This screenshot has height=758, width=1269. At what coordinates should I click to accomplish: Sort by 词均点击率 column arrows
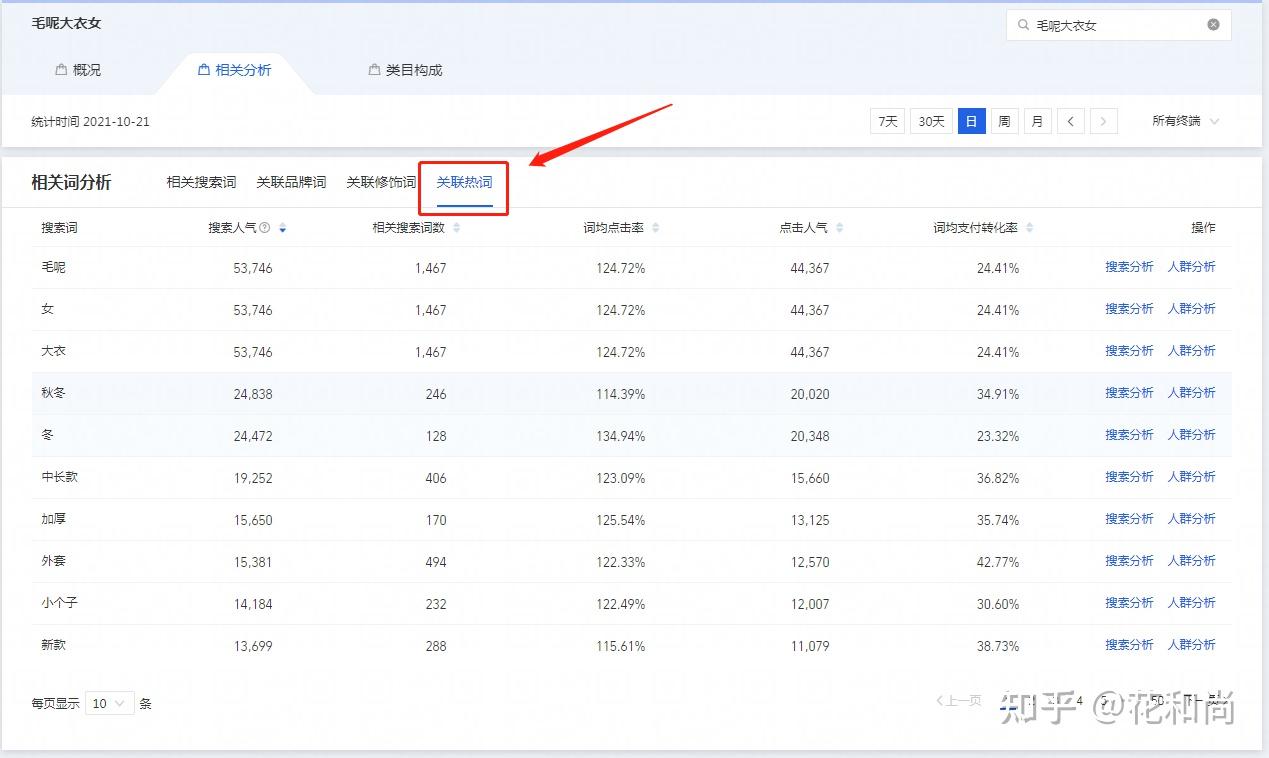tap(655, 228)
